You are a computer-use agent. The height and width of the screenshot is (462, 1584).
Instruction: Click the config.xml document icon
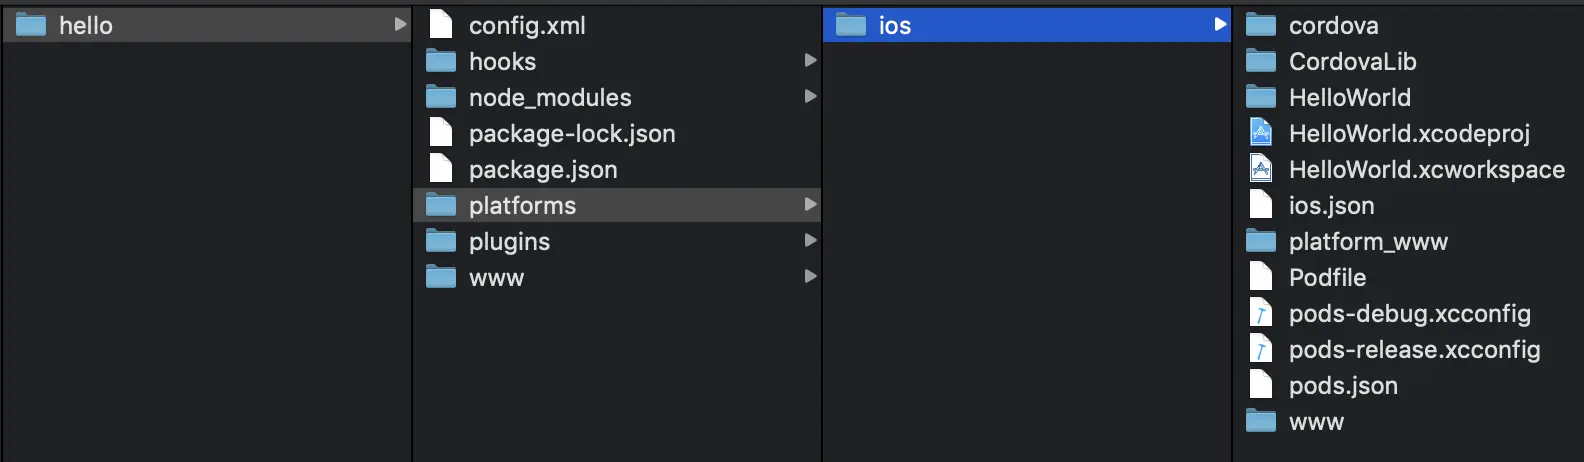[x=441, y=25]
